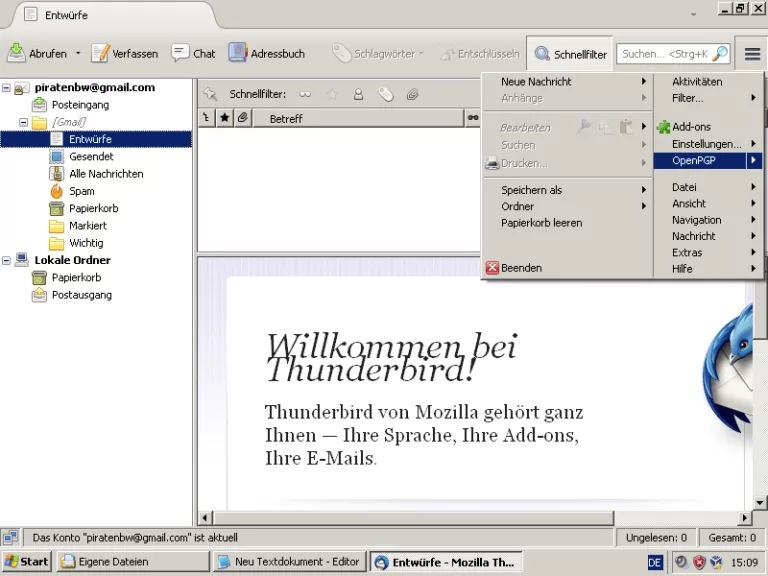Choose Papierkorb leeren menu entry
This screenshot has width=768, height=576.
point(567,223)
